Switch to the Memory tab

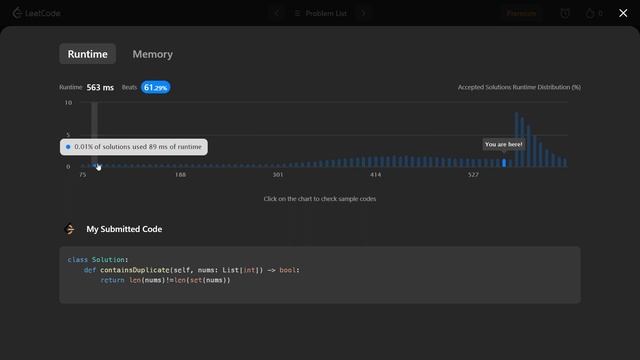[152, 54]
